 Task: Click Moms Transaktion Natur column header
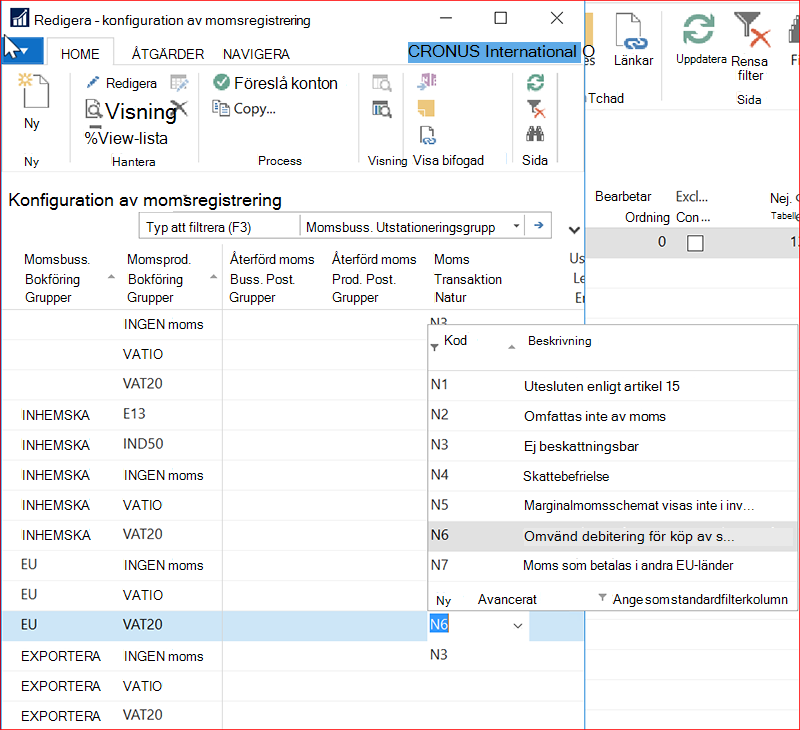[x=468, y=278]
